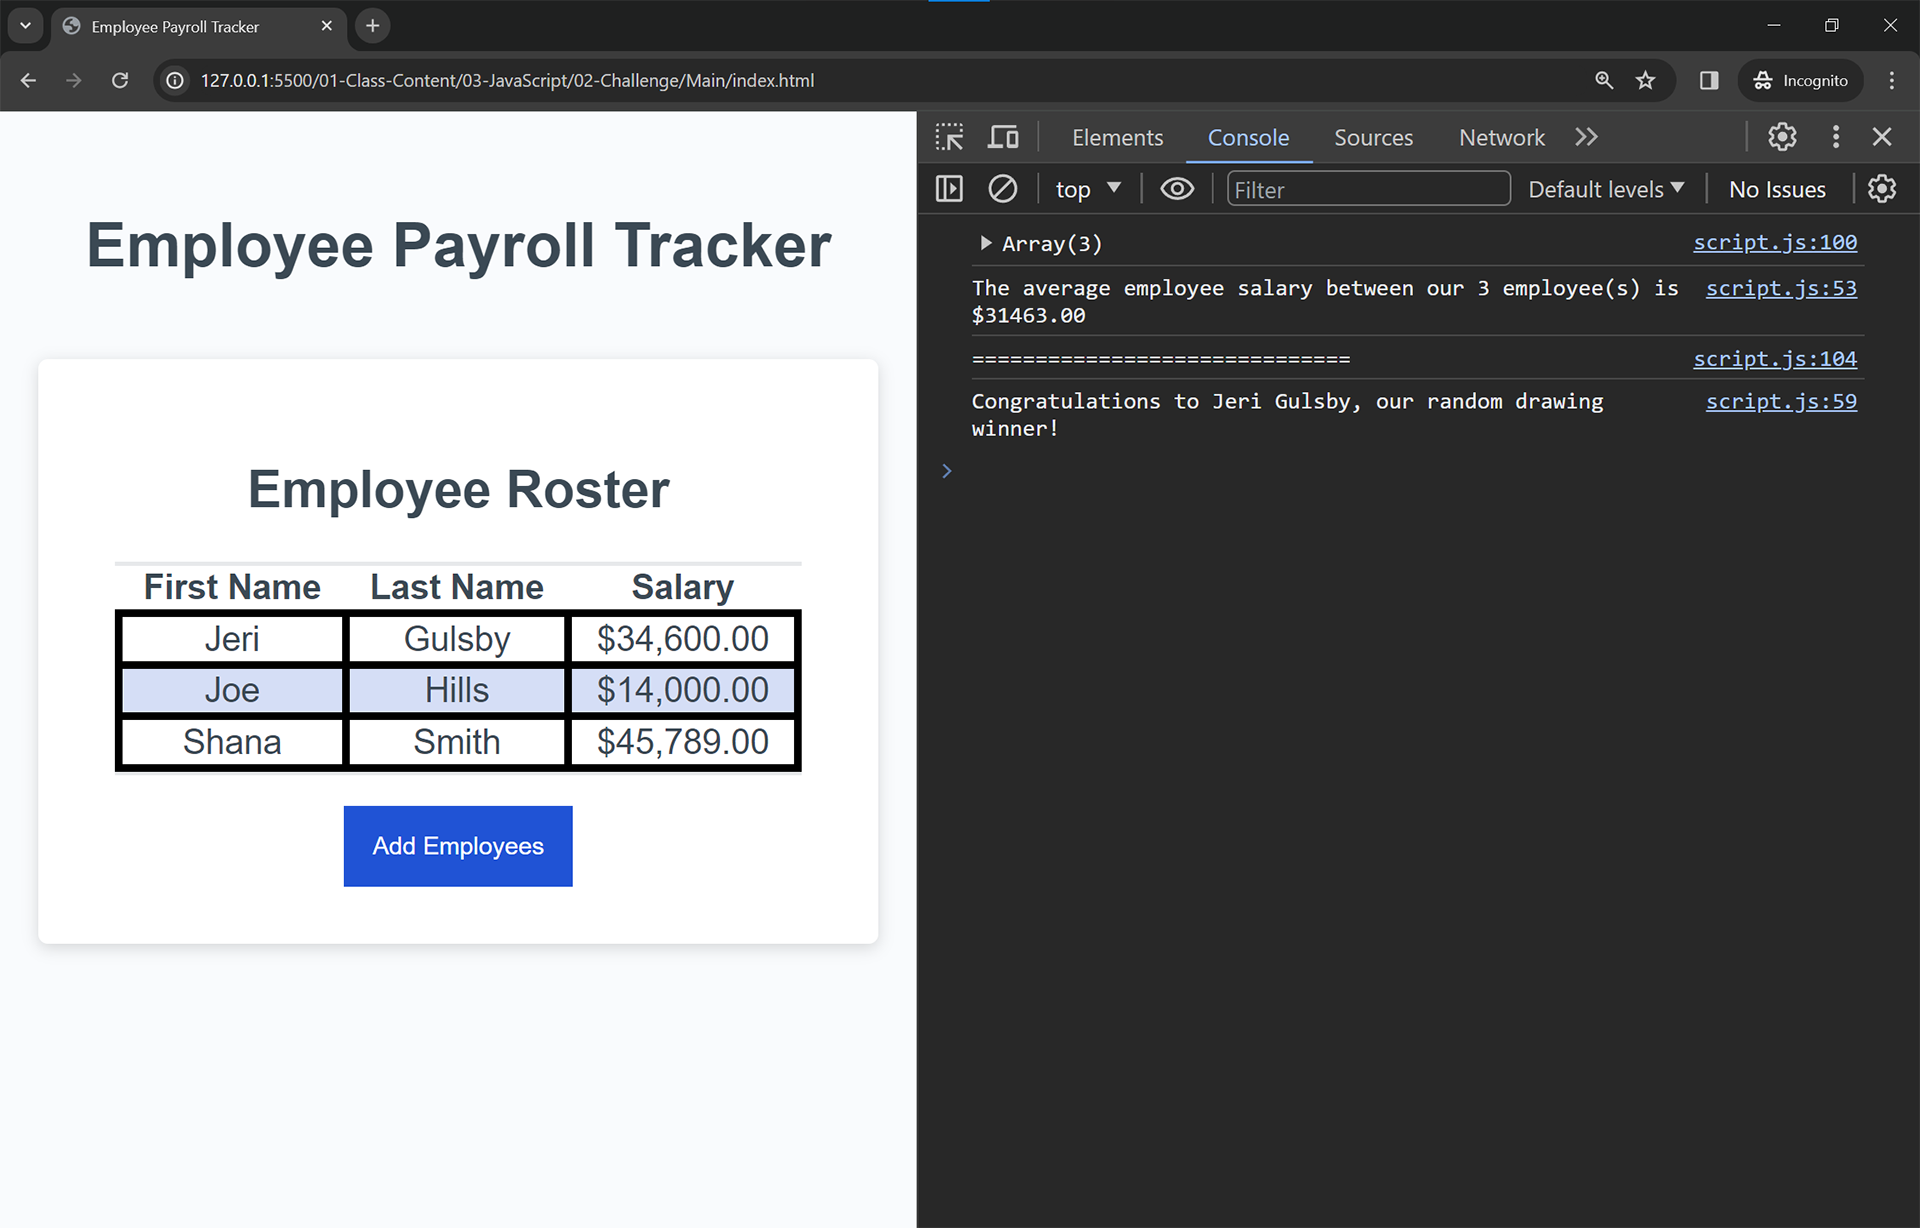Open script.js:53 from the console
The height and width of the screenshot is (1228, 1920).
click(x=1781, y=288)
